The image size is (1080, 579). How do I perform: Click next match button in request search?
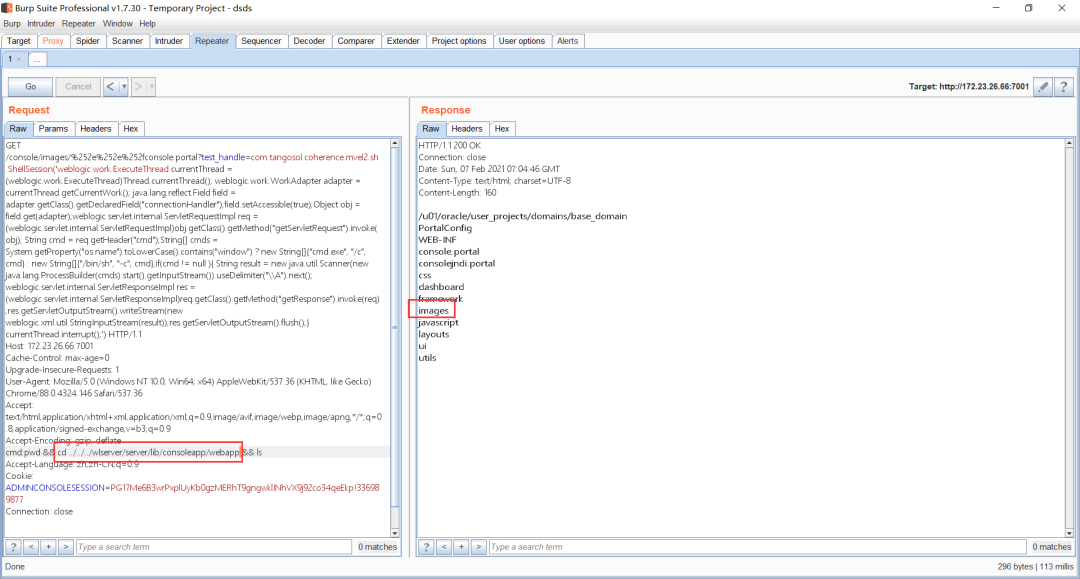pyautogui.click(x=65, y=547)
